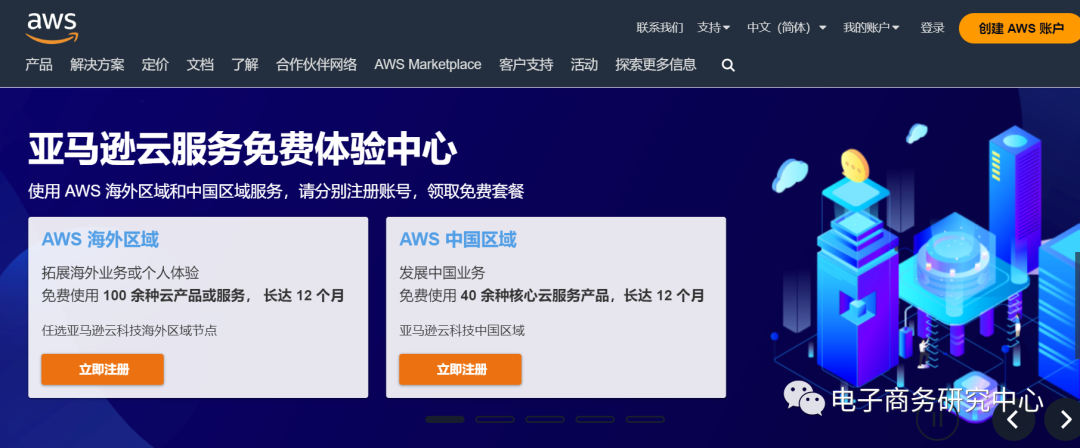Open the 文档 menu item

pyautogui.click(x=200, y=65)
